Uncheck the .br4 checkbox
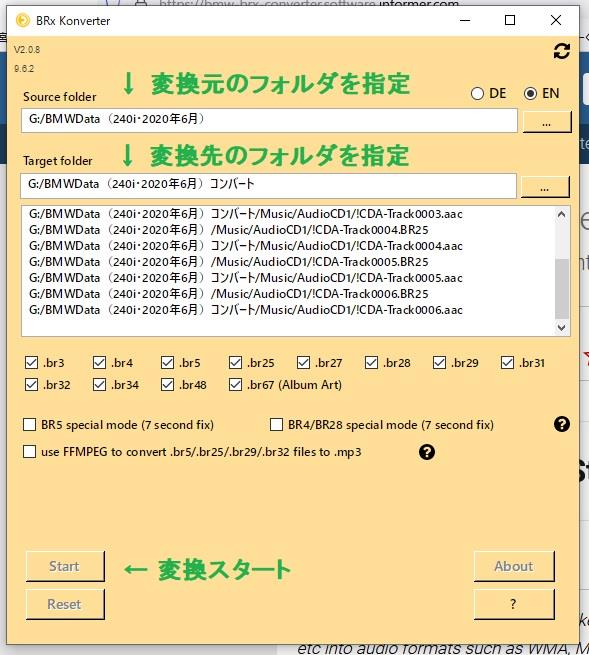 pyautogui.click(x=99, y=362)
